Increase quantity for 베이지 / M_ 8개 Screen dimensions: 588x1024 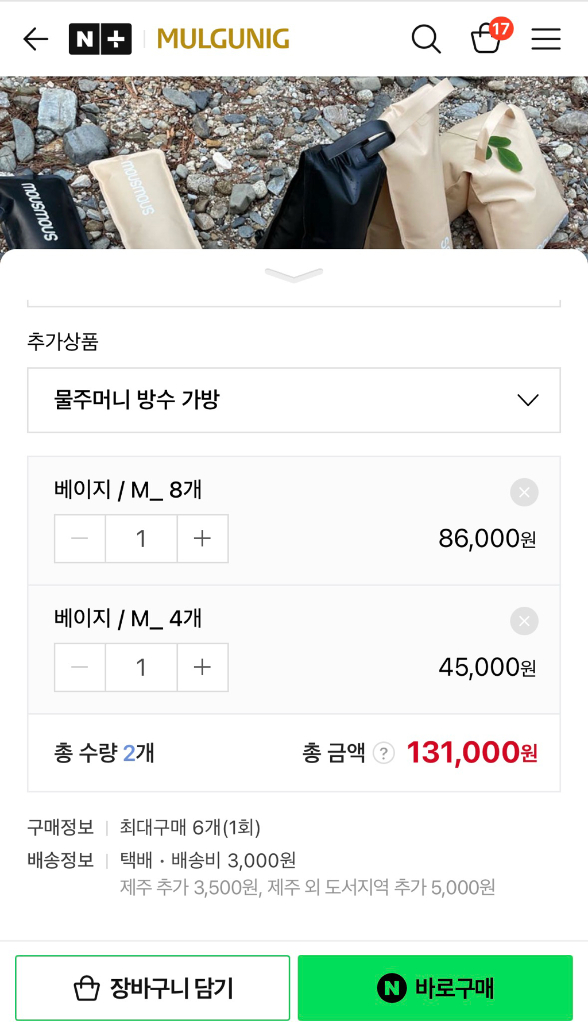(x=202, y=538)
